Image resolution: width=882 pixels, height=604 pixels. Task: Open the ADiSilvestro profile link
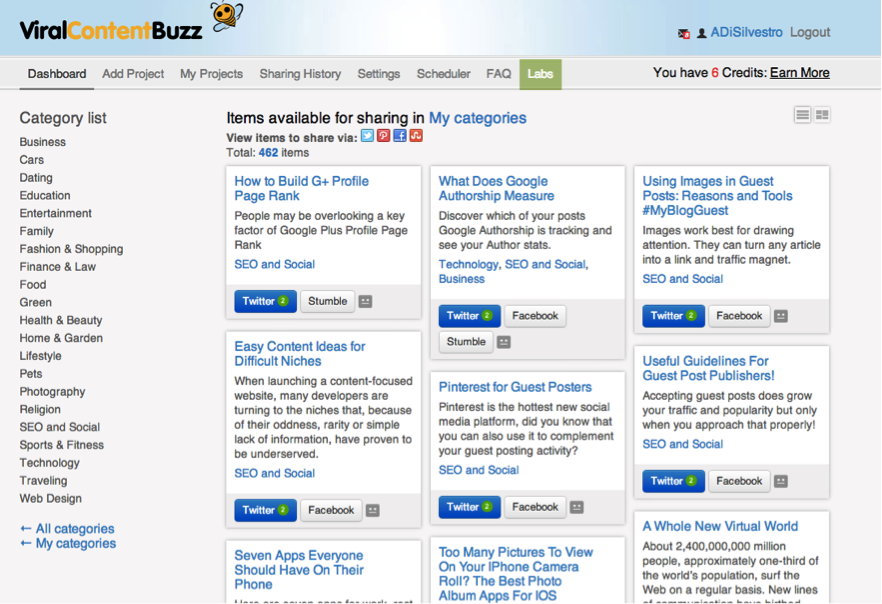pos(746,33)
